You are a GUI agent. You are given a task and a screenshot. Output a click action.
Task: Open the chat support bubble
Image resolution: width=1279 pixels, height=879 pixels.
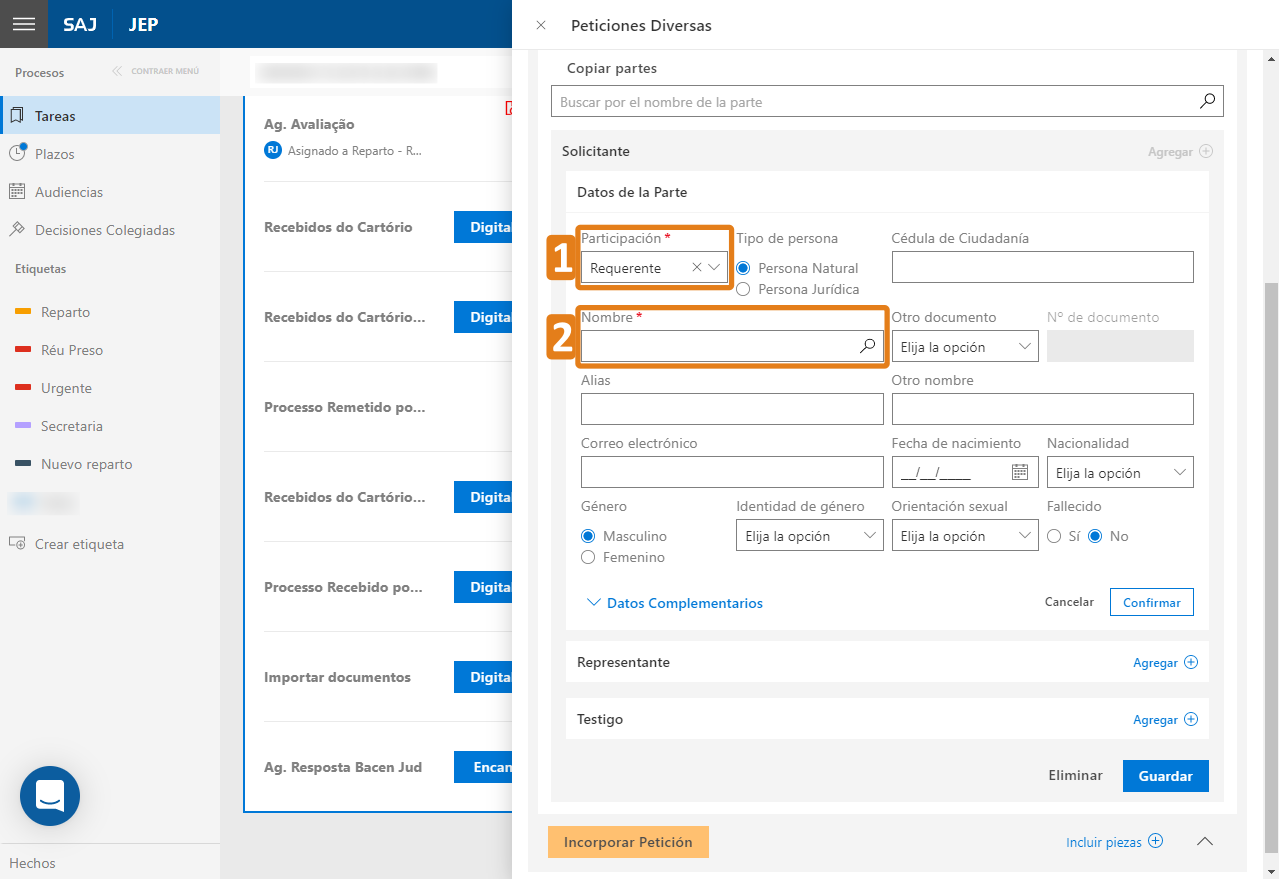(50, 796)
